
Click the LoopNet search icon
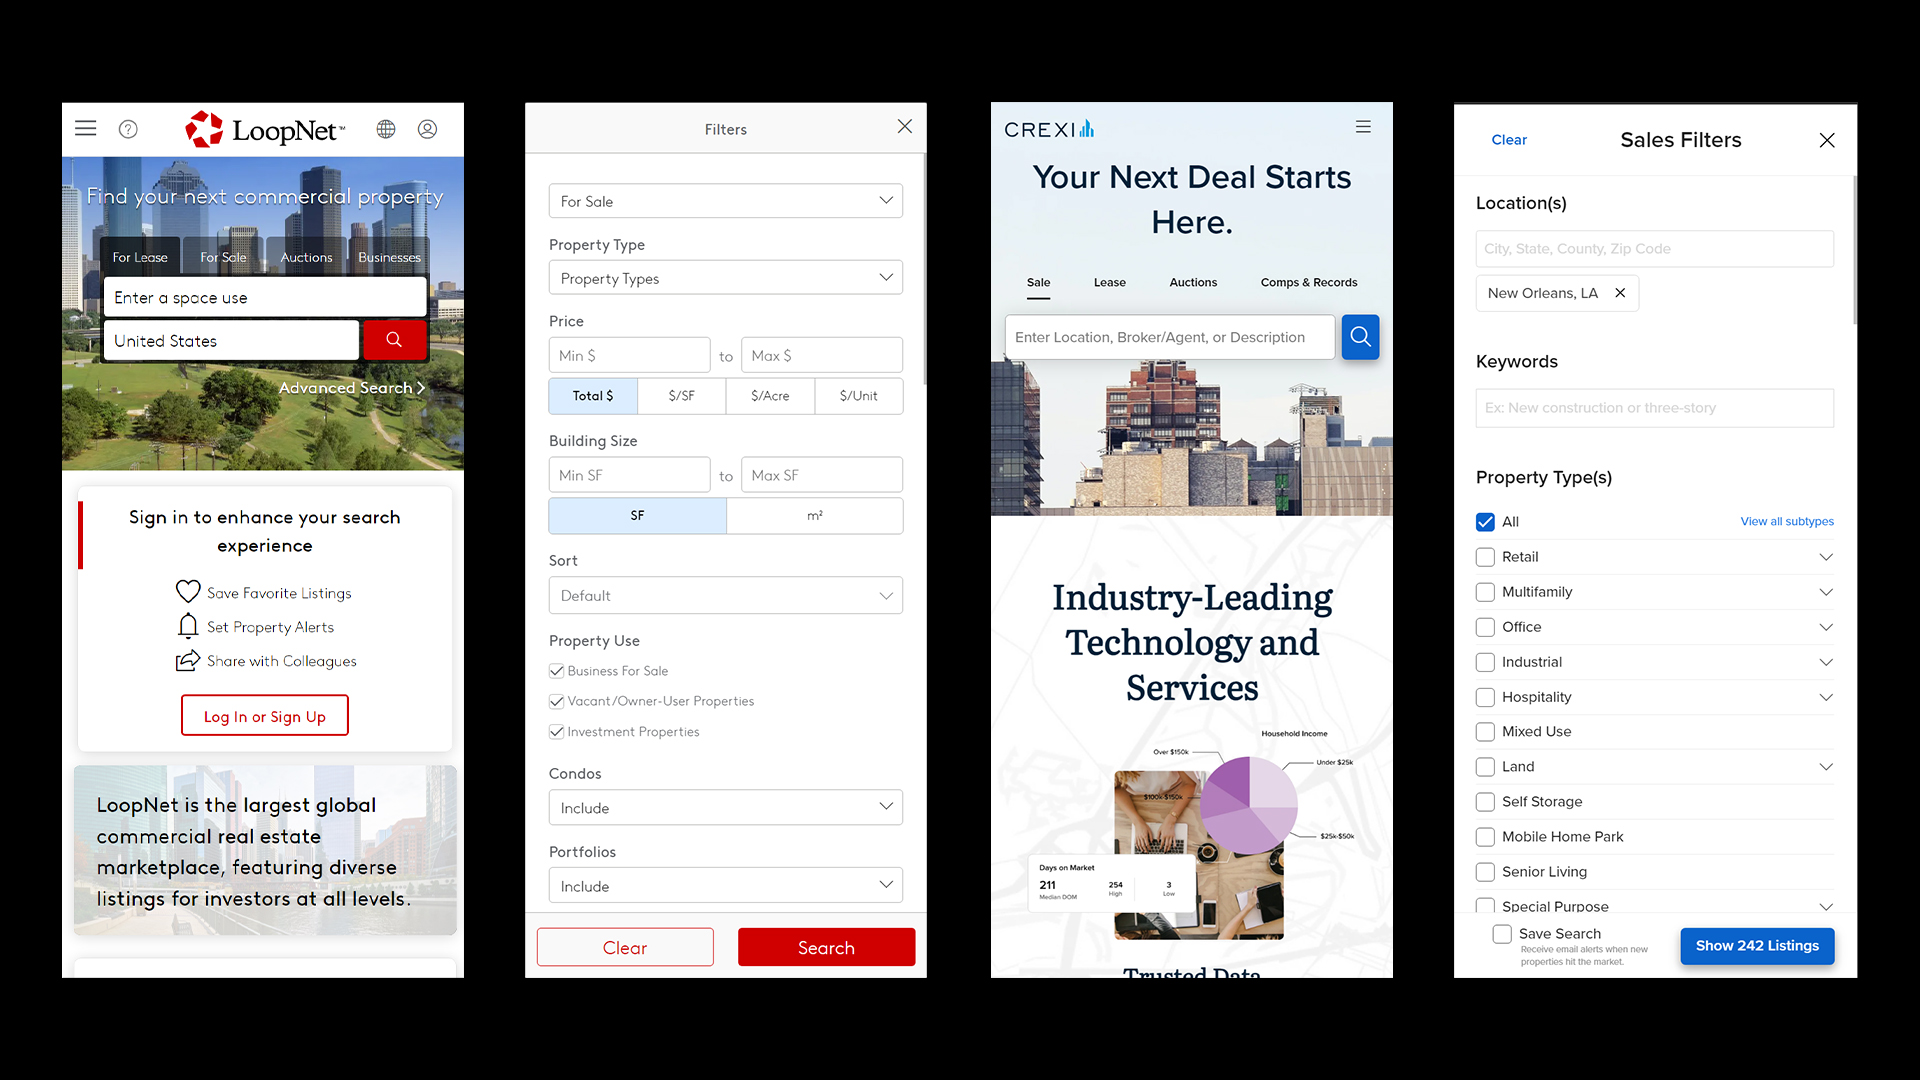click(393, 340)
